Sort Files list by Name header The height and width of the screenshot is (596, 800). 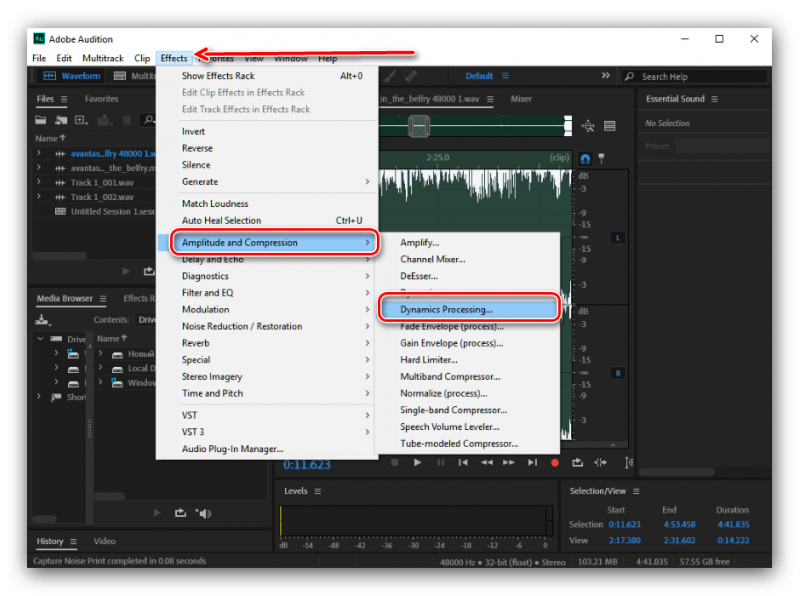[x=50, y=138]
